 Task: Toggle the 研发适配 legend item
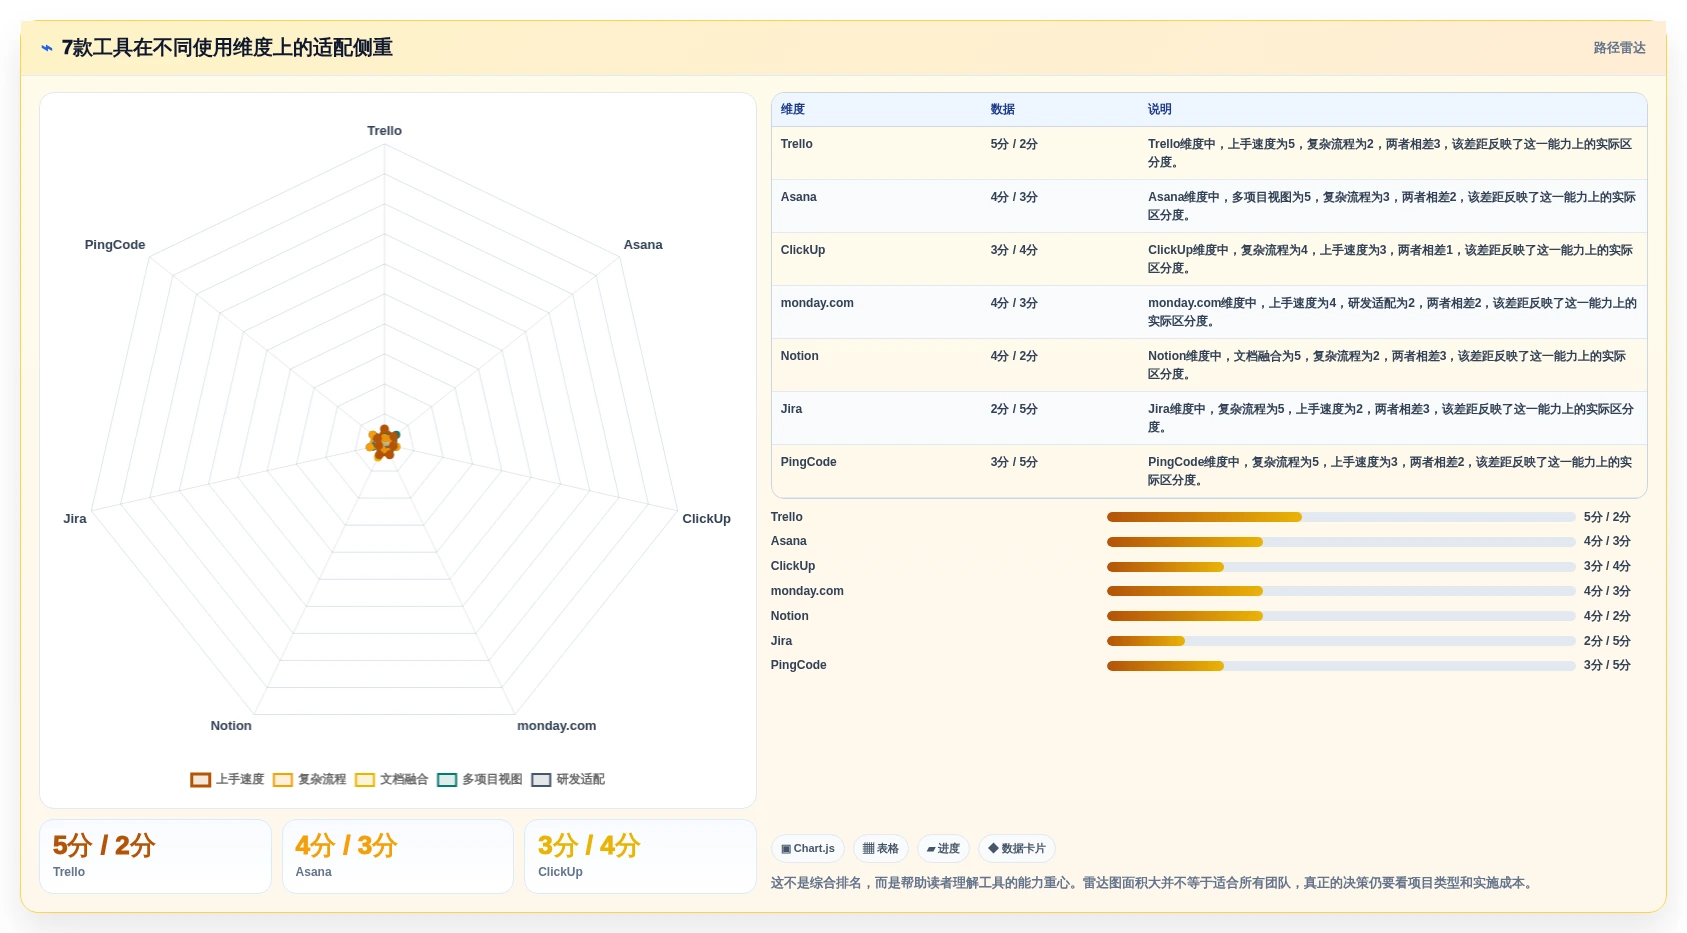pos(568,780)
